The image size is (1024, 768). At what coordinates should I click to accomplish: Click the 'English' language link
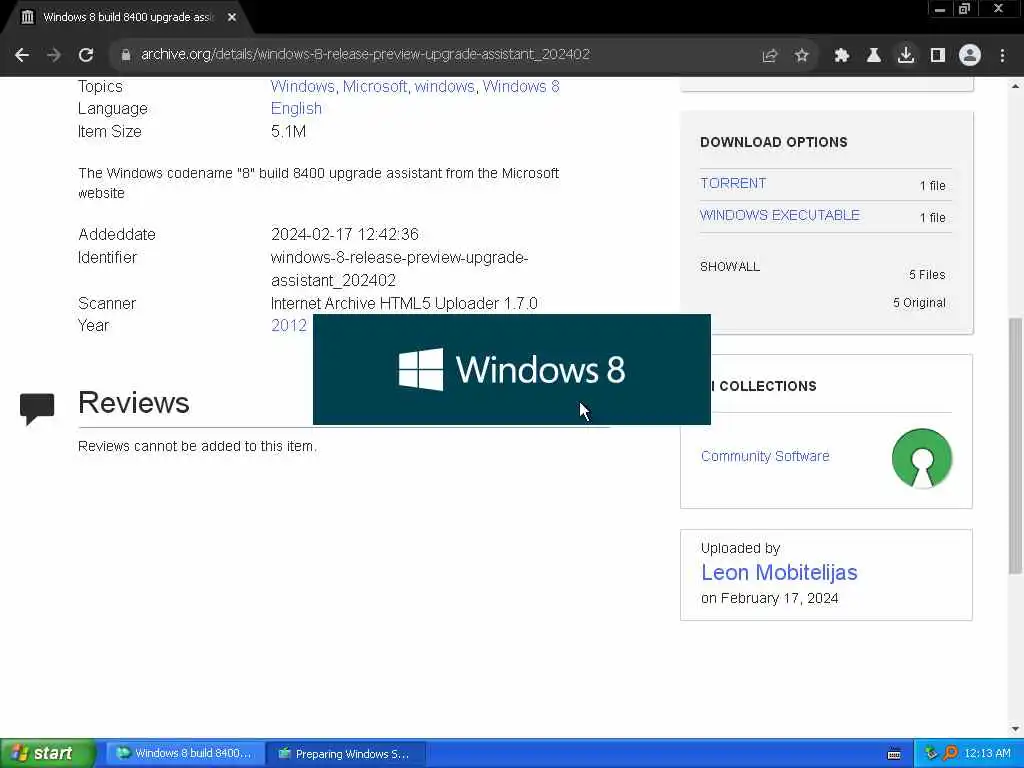296,108
